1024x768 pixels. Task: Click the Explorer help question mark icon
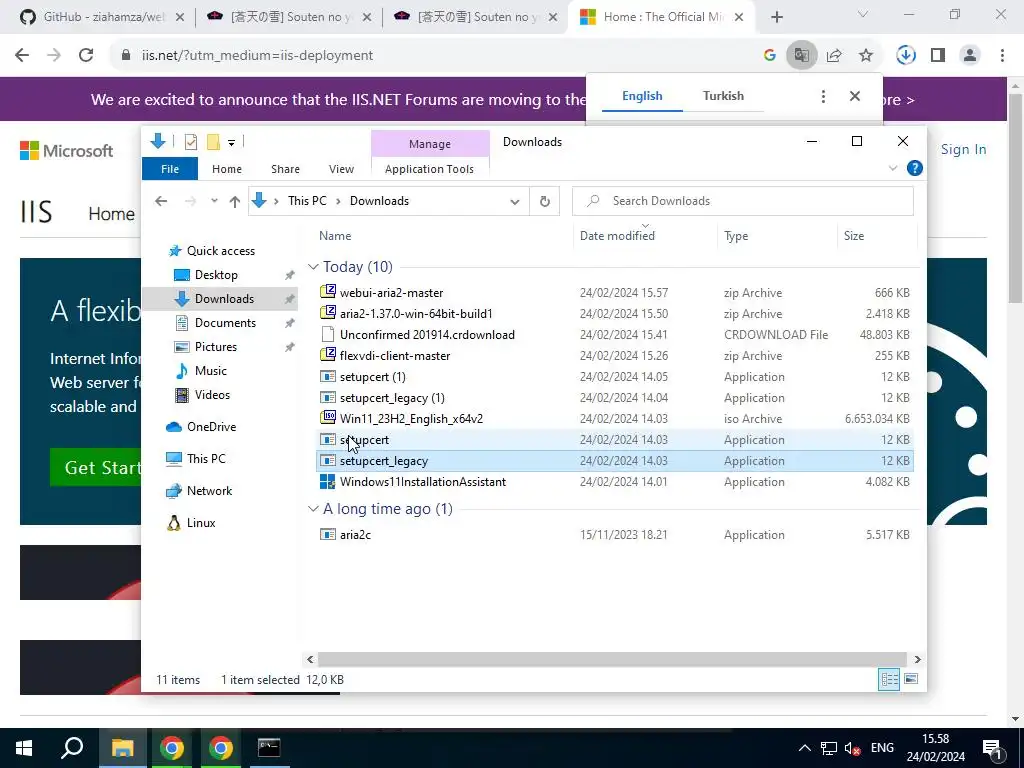click(915, 168)
